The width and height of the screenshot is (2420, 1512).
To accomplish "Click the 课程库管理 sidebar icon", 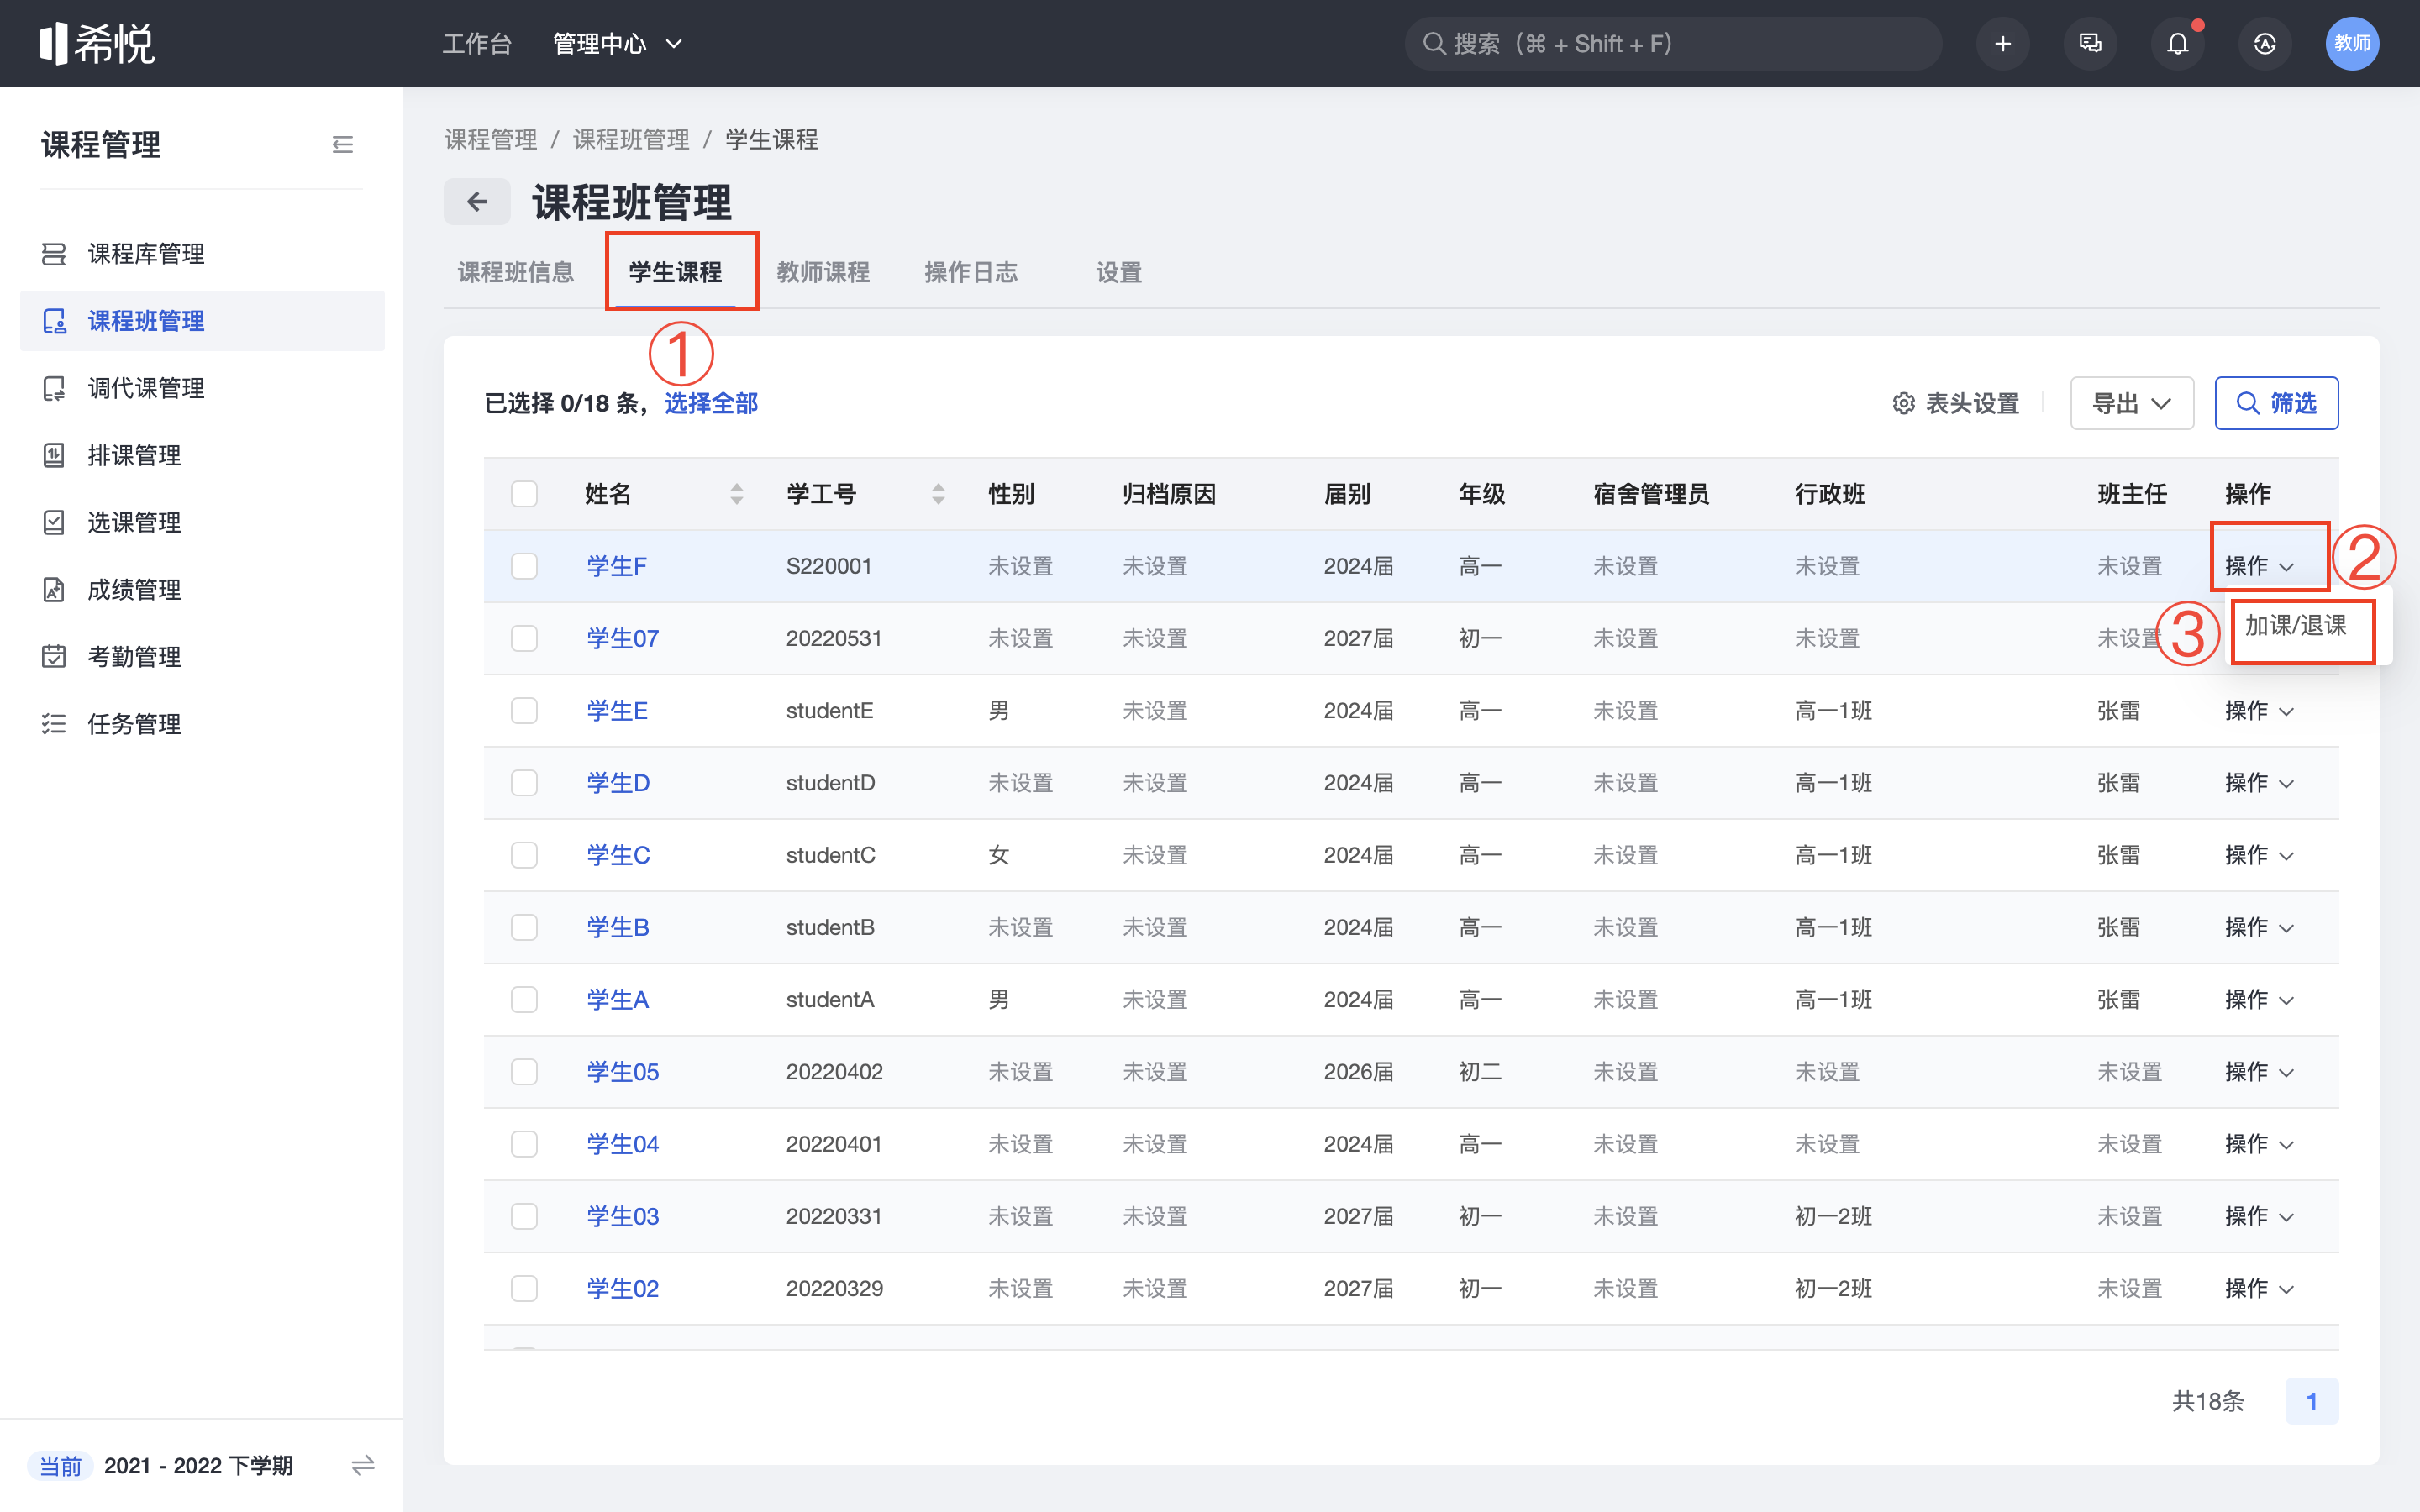I will click(54, 254).
